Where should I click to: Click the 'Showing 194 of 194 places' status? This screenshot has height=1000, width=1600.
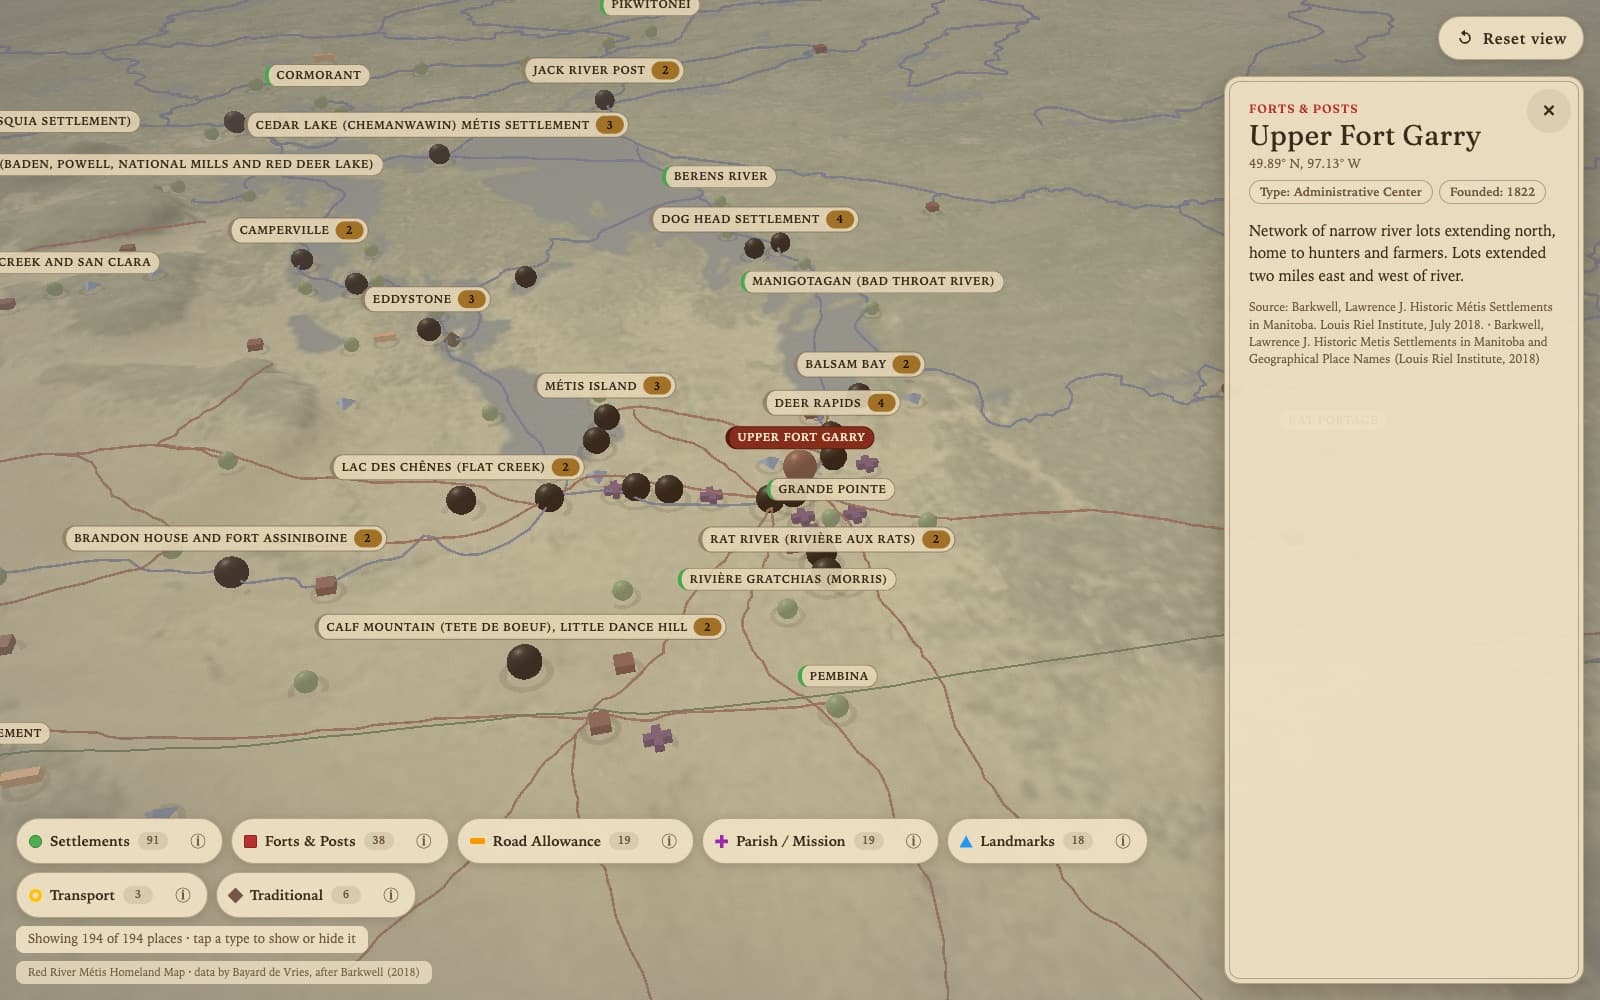point(192,939)
